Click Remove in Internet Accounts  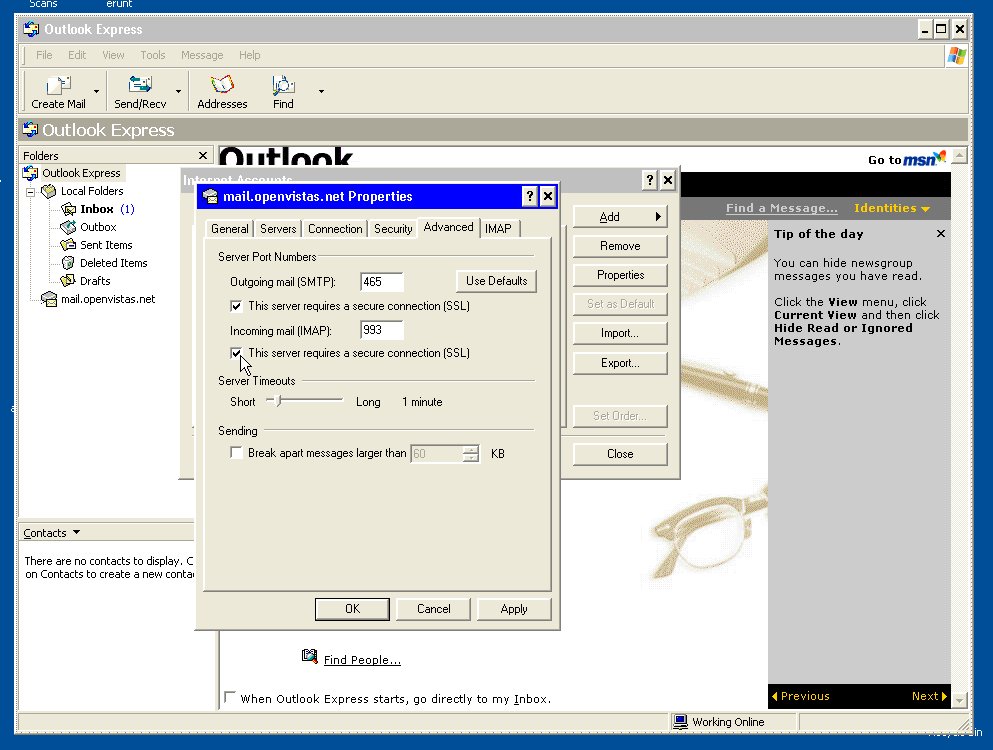coord(620,246)
